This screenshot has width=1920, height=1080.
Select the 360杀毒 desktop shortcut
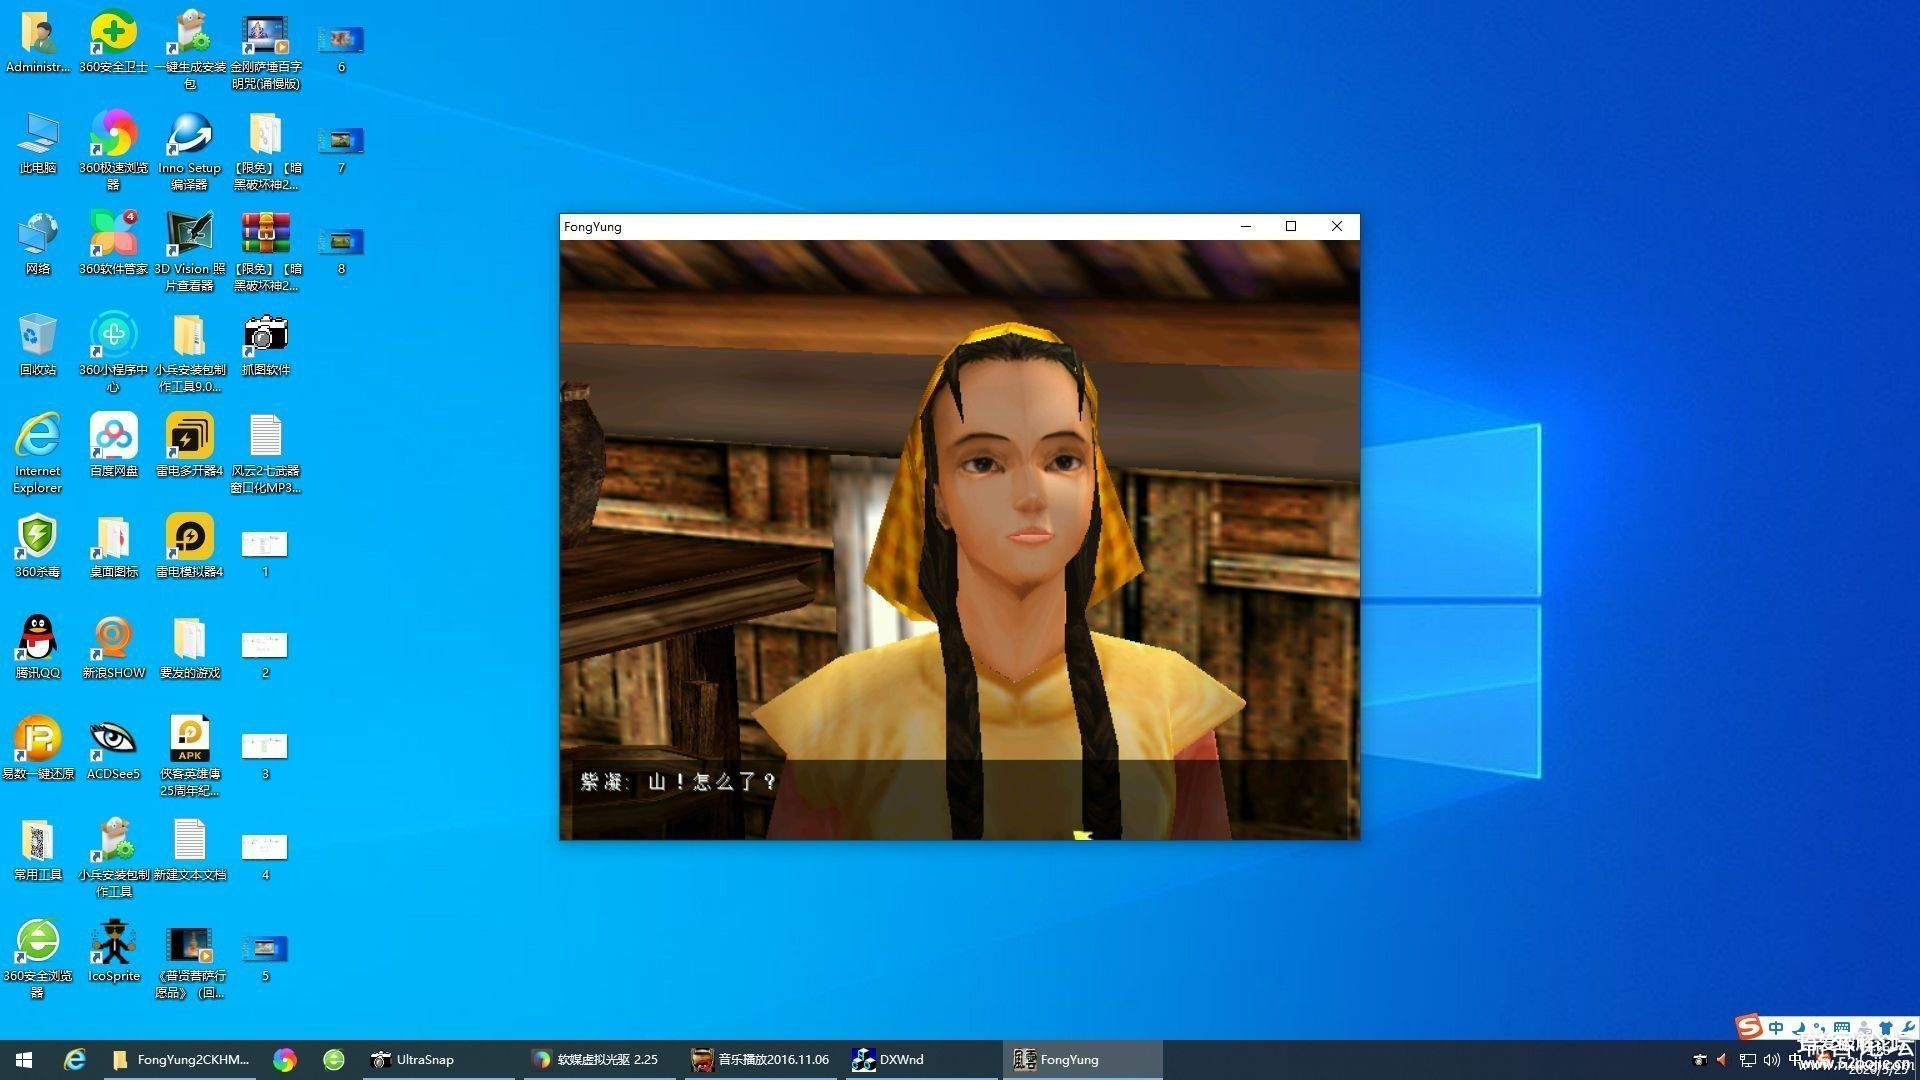pos(38,547)
